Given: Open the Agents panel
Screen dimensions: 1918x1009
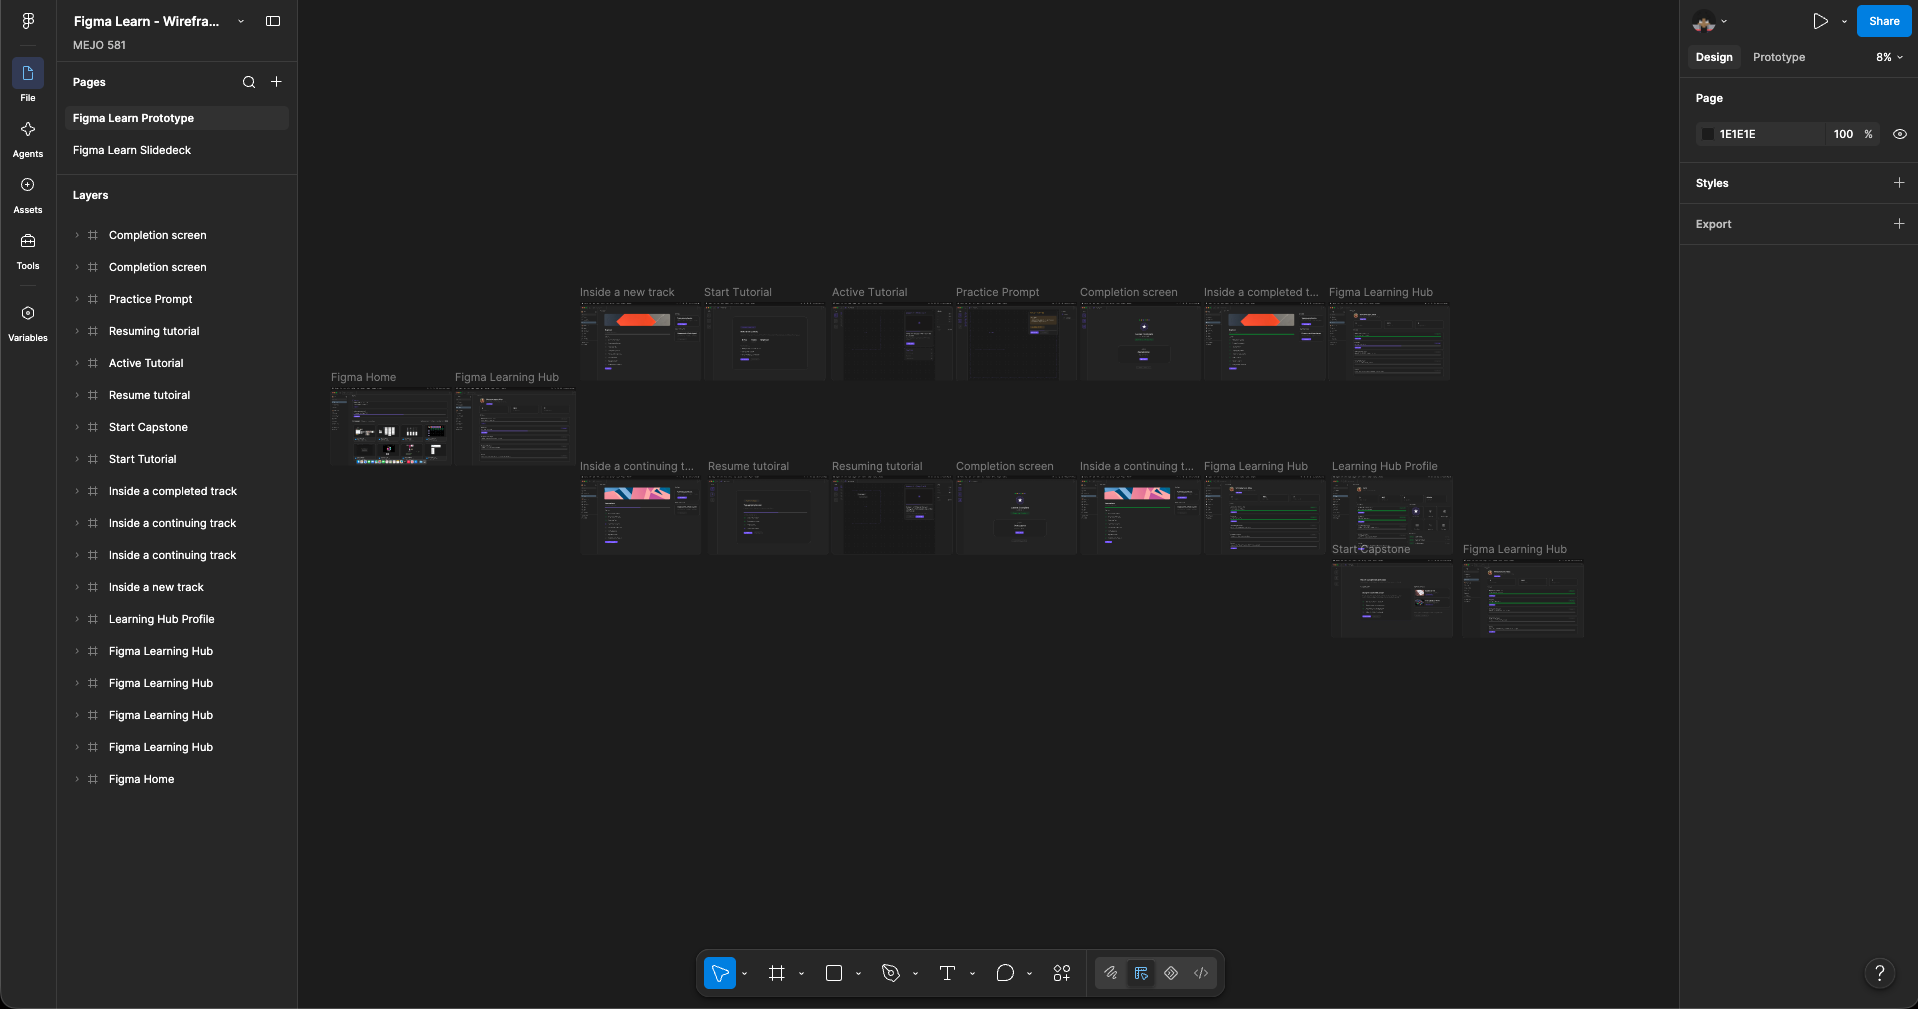Looking at the screenshot, I should [28, 138].
